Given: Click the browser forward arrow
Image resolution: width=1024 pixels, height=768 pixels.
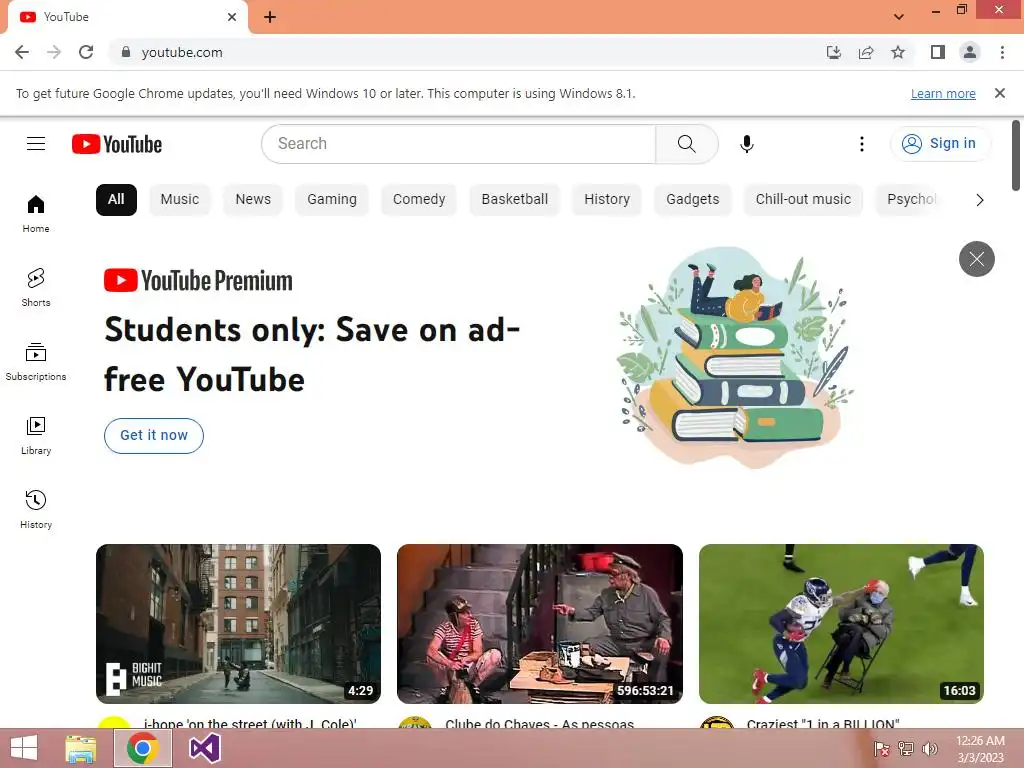Looking at the screenshot, I should [54, 52].
